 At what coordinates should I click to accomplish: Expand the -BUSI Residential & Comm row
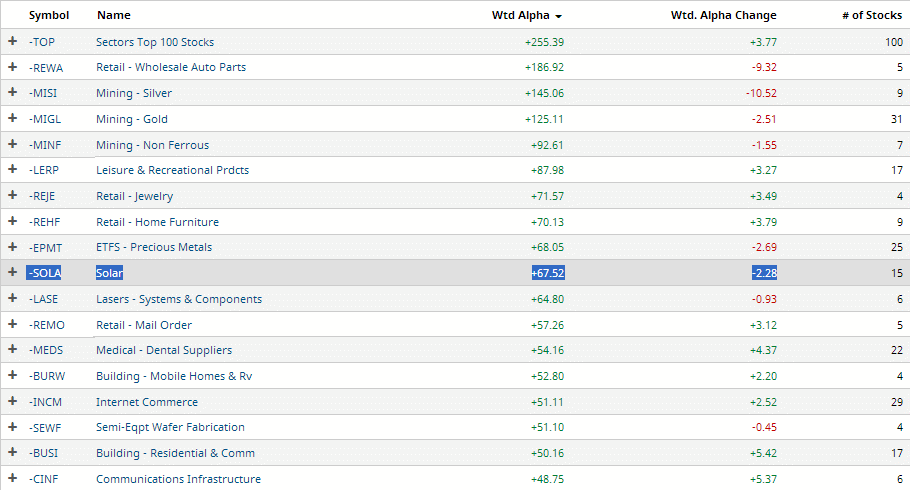(x=12, y=452)
